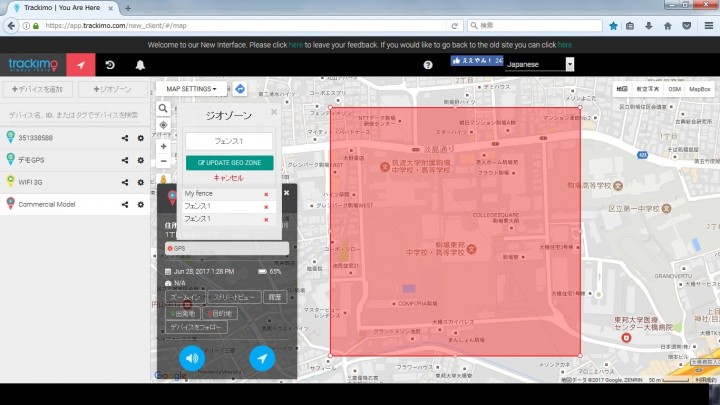
Task: Switch map layer to OSM
Action: click(675, 89)
